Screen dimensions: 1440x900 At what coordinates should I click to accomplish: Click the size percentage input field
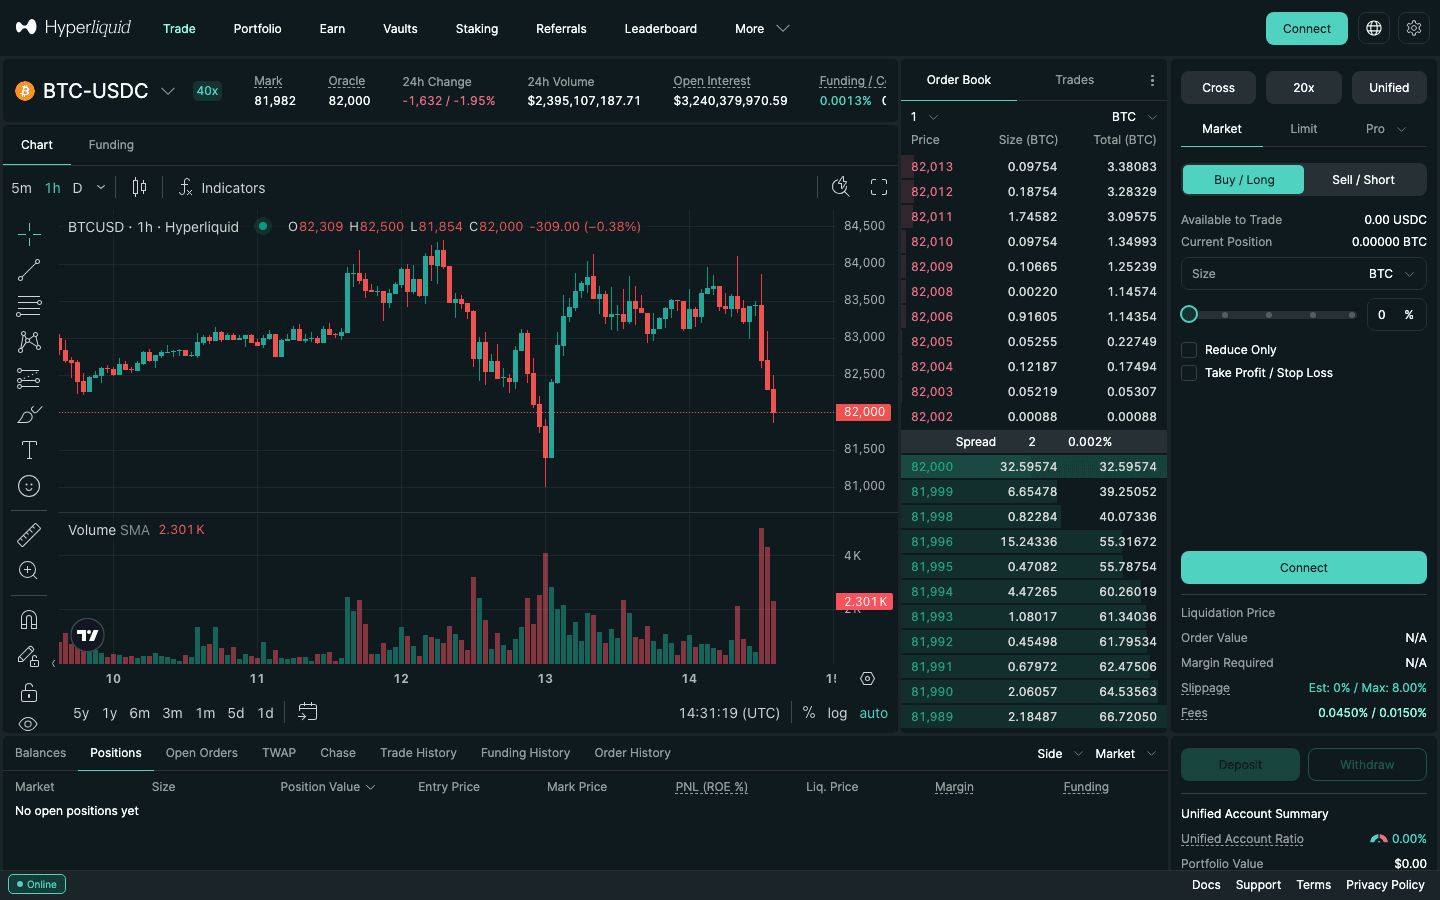click(1395, 315)
